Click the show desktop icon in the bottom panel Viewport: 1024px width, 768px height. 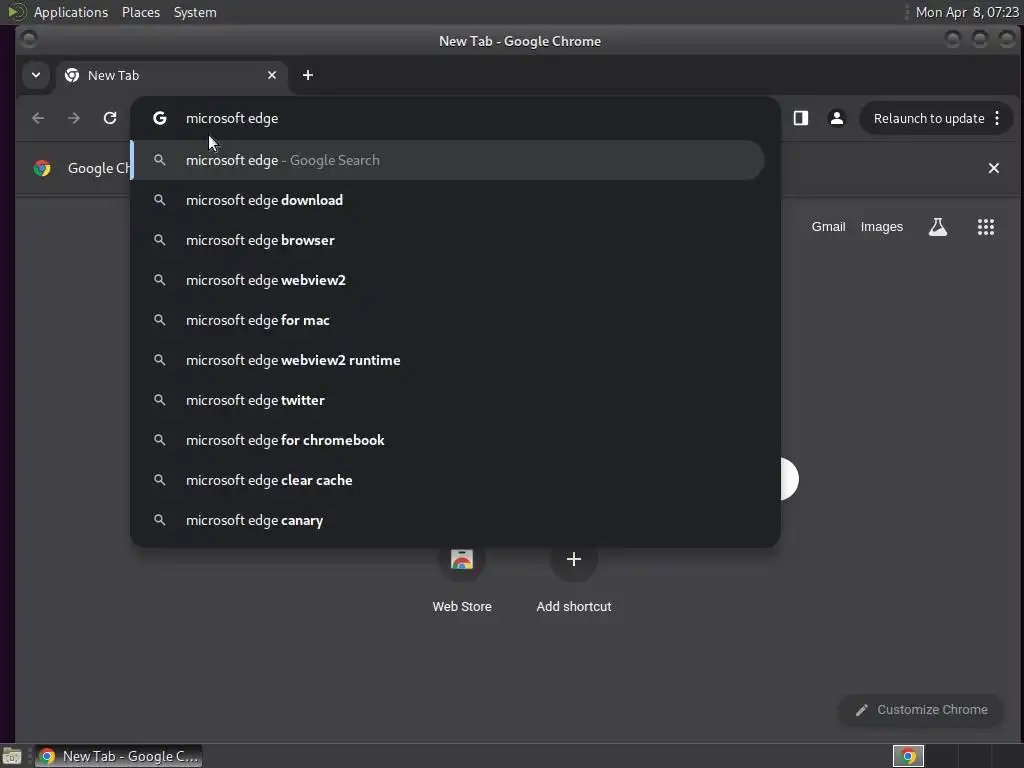click(x=12, y=756)
